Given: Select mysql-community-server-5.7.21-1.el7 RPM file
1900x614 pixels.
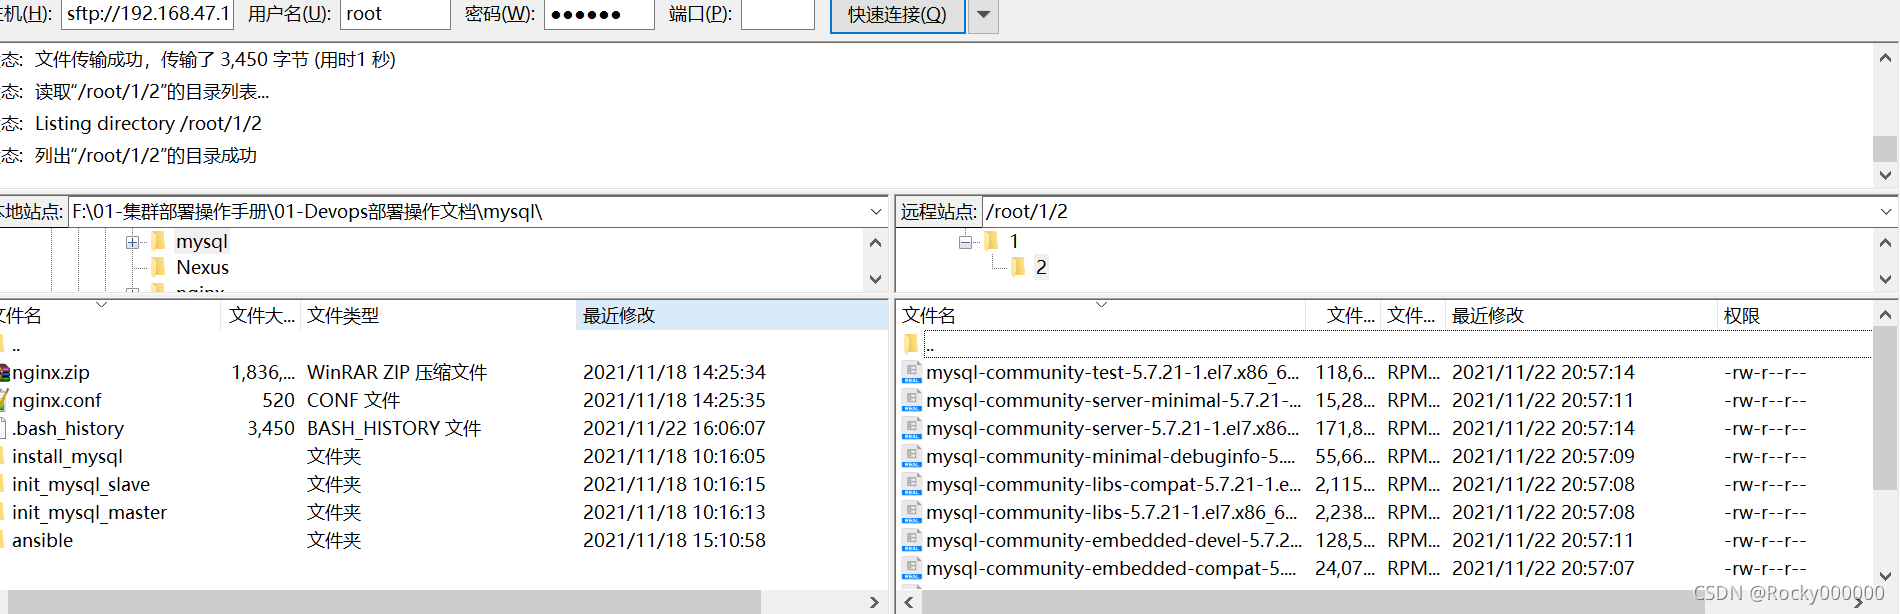Looking at the screenshot, I should pos(1112,429).
